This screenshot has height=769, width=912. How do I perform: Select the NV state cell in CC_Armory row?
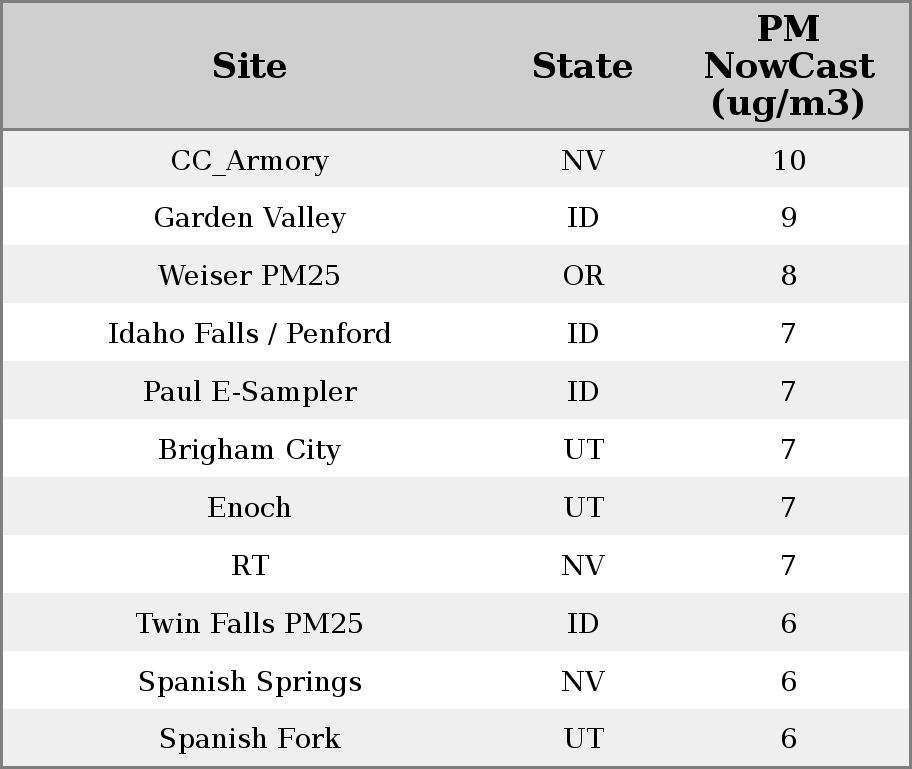583,161
